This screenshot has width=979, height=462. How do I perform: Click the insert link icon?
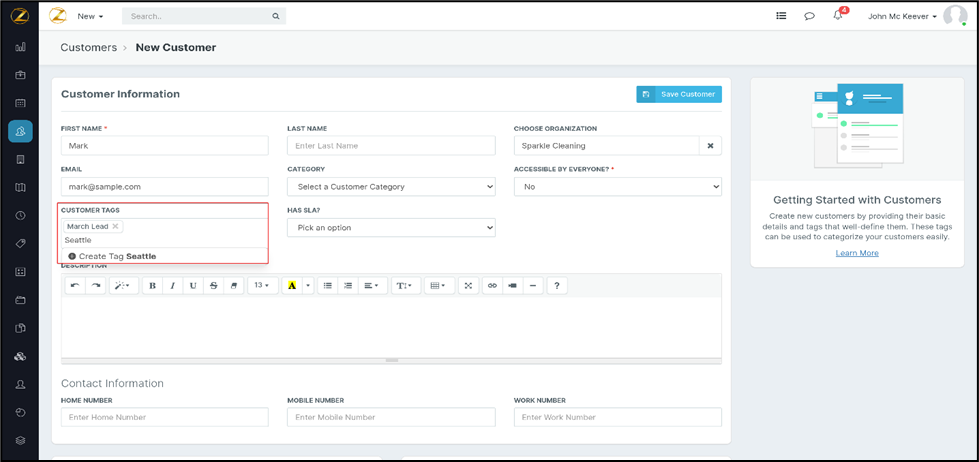click(x=491, y=286)
